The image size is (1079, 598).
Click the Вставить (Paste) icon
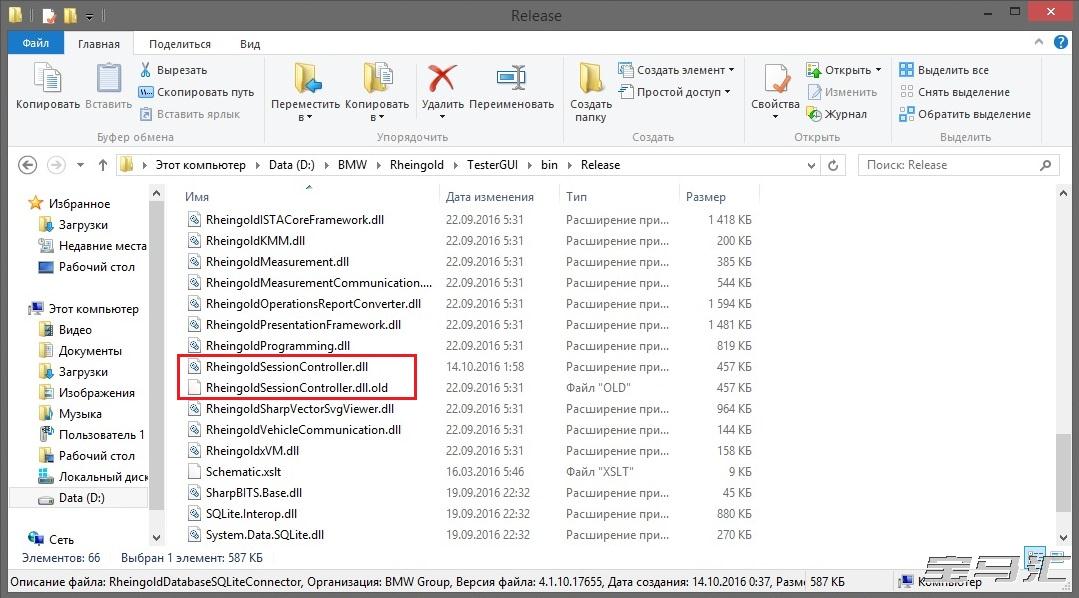108,78
